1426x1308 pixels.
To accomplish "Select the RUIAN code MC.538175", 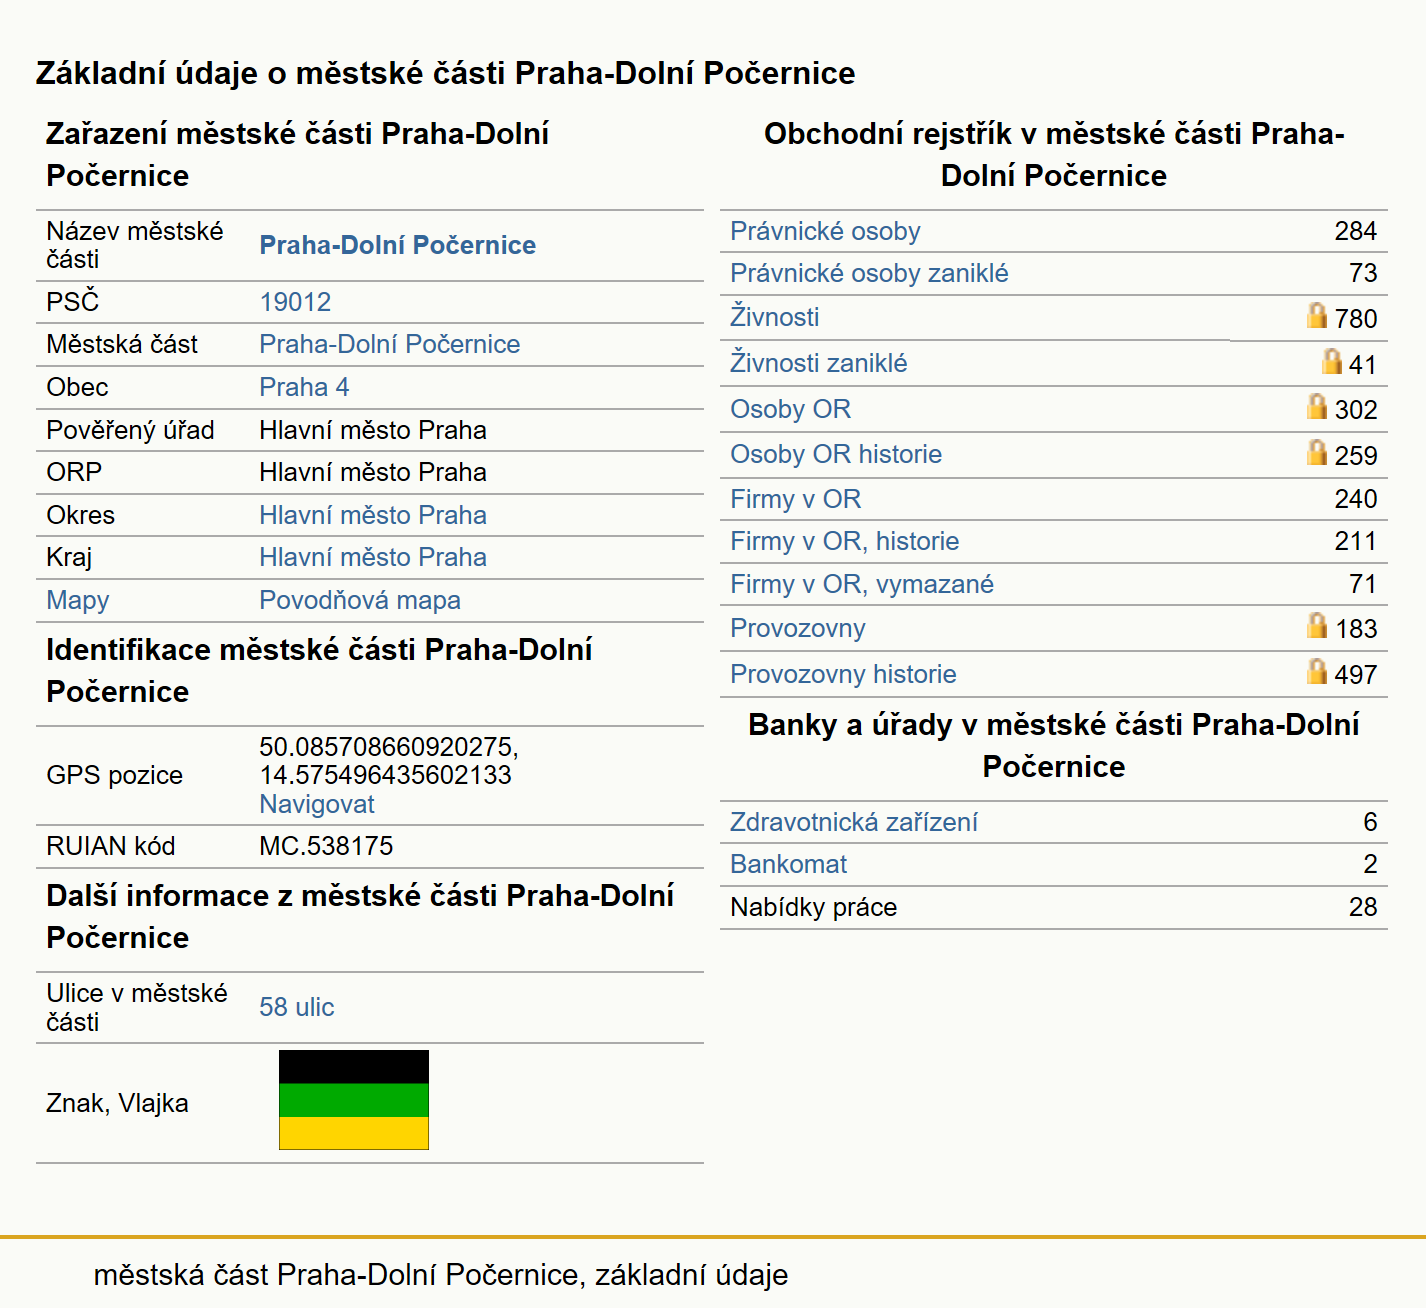I will pyautogui.click(x=326, y=846).
